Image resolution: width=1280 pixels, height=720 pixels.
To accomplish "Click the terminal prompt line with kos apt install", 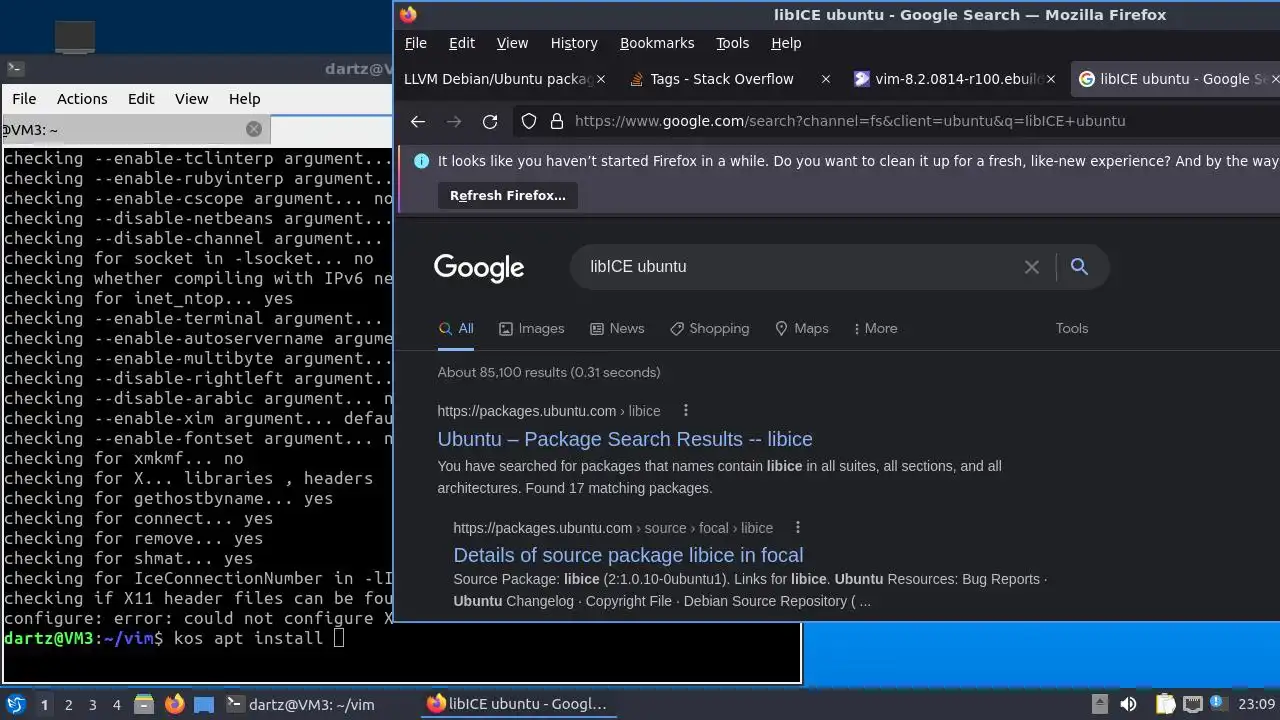I will pyautogui.click(x=174, y=638).
